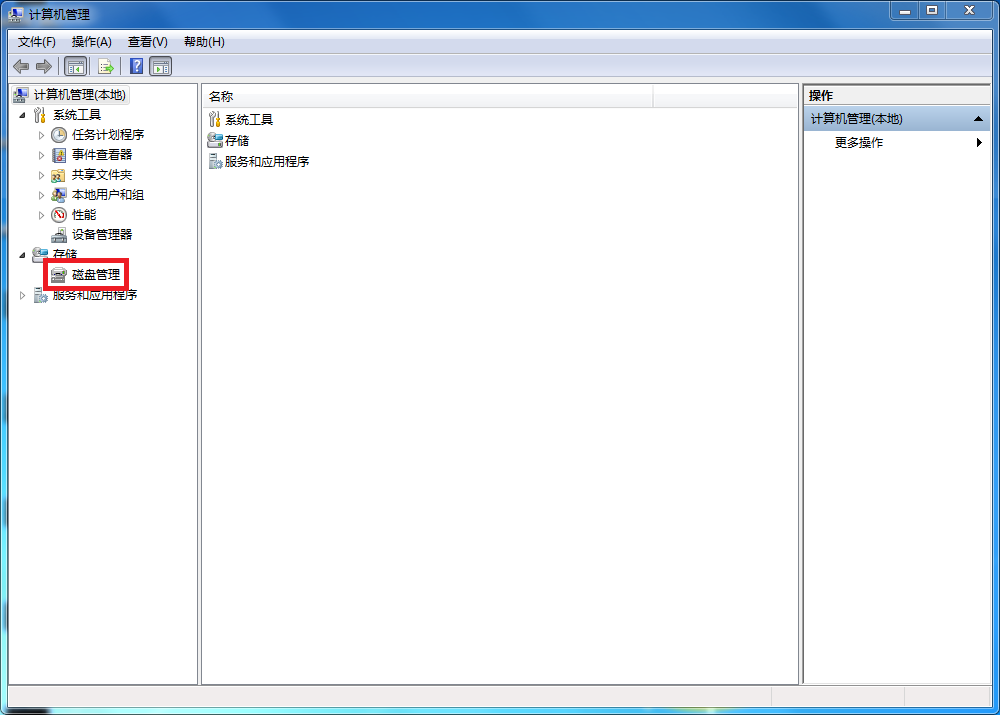Expand 服务和应用程序 in the left tree
This screenshot has height=715, width=1000.
click(x=23, y=295)
